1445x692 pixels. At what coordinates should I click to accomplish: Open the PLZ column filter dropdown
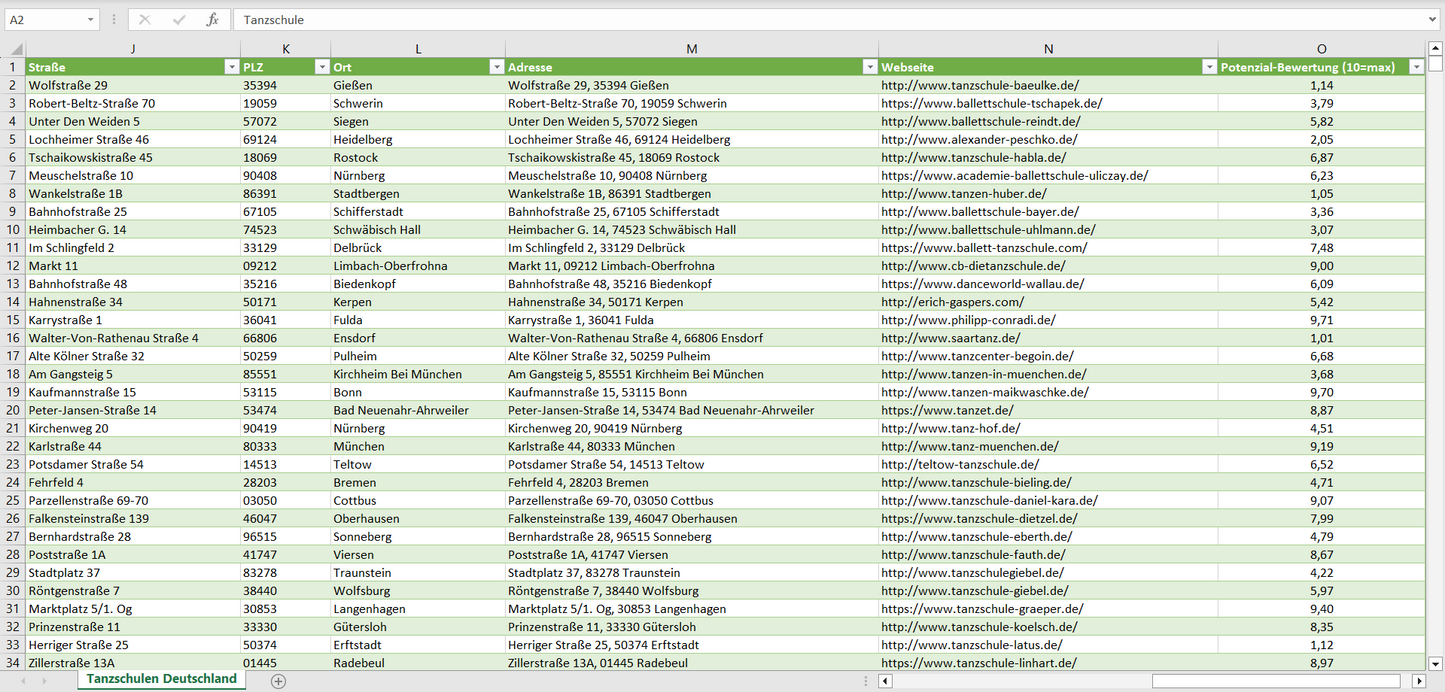click(321, 67)
